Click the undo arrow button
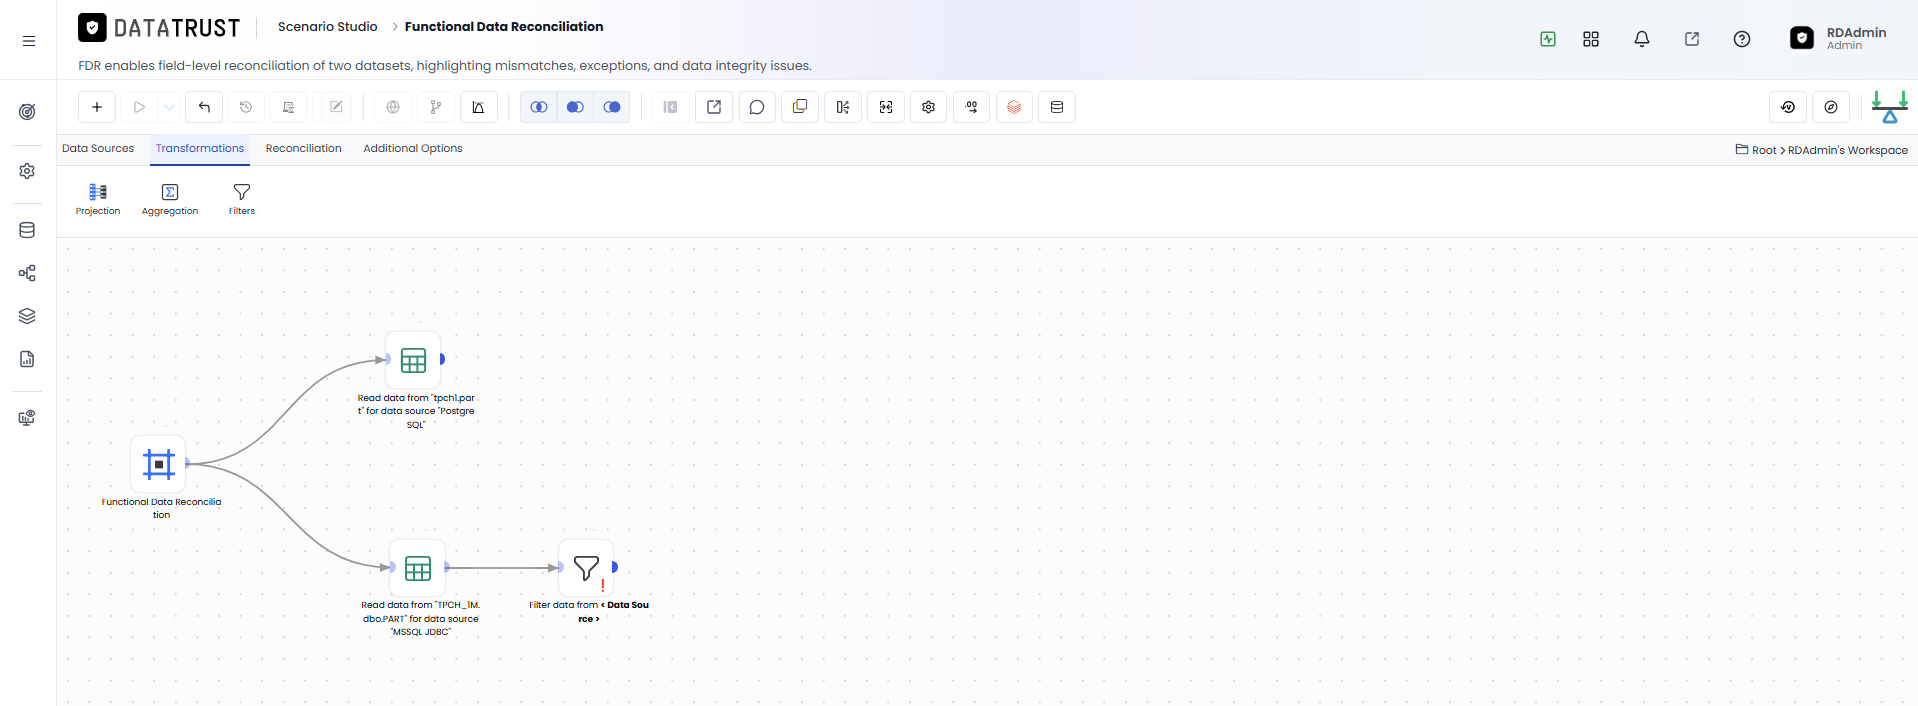 (204, 107)
